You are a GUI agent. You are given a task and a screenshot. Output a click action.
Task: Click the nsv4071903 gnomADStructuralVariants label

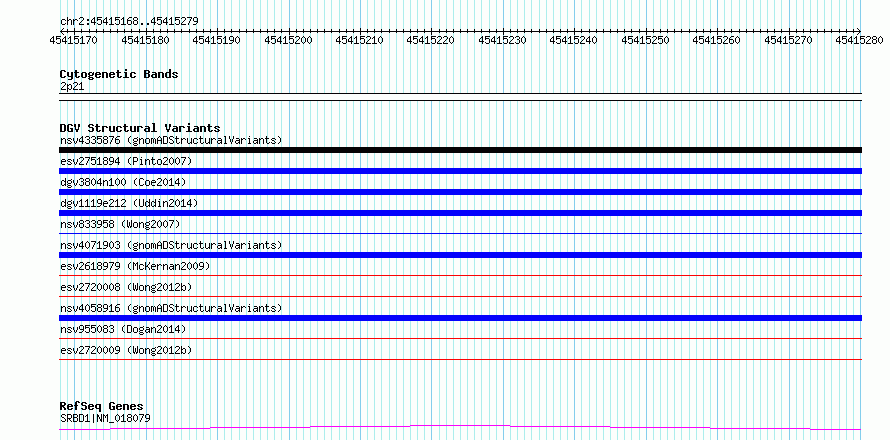point(171,245)
